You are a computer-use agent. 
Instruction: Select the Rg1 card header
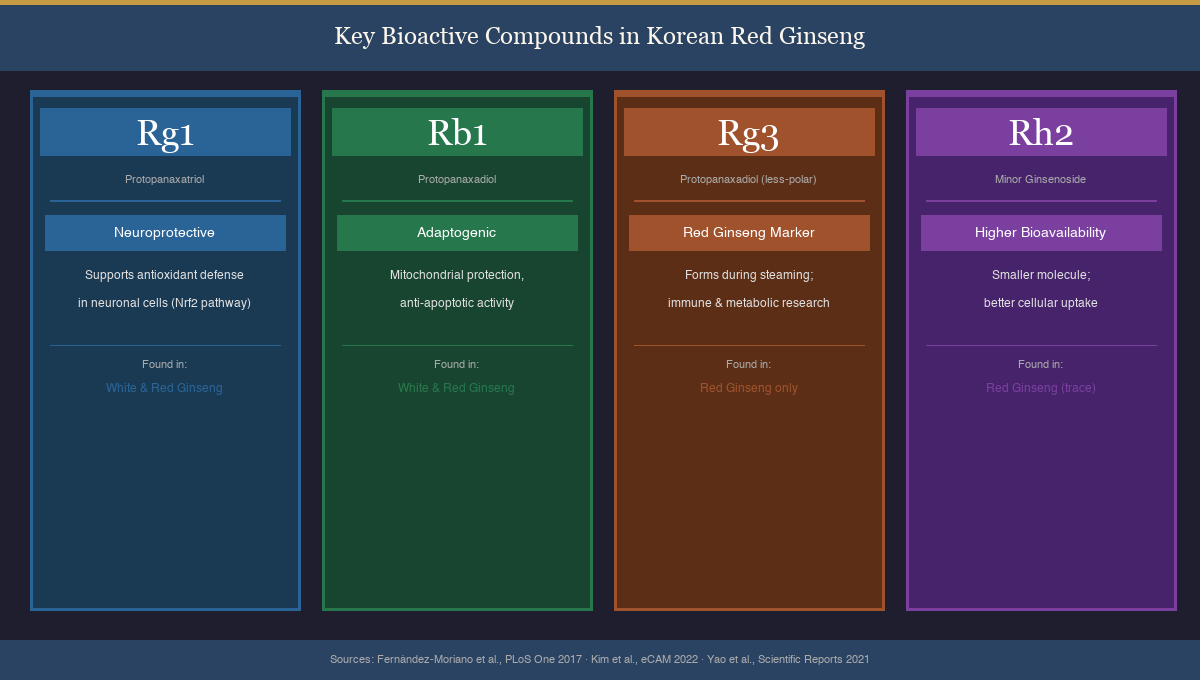(165, 132)
